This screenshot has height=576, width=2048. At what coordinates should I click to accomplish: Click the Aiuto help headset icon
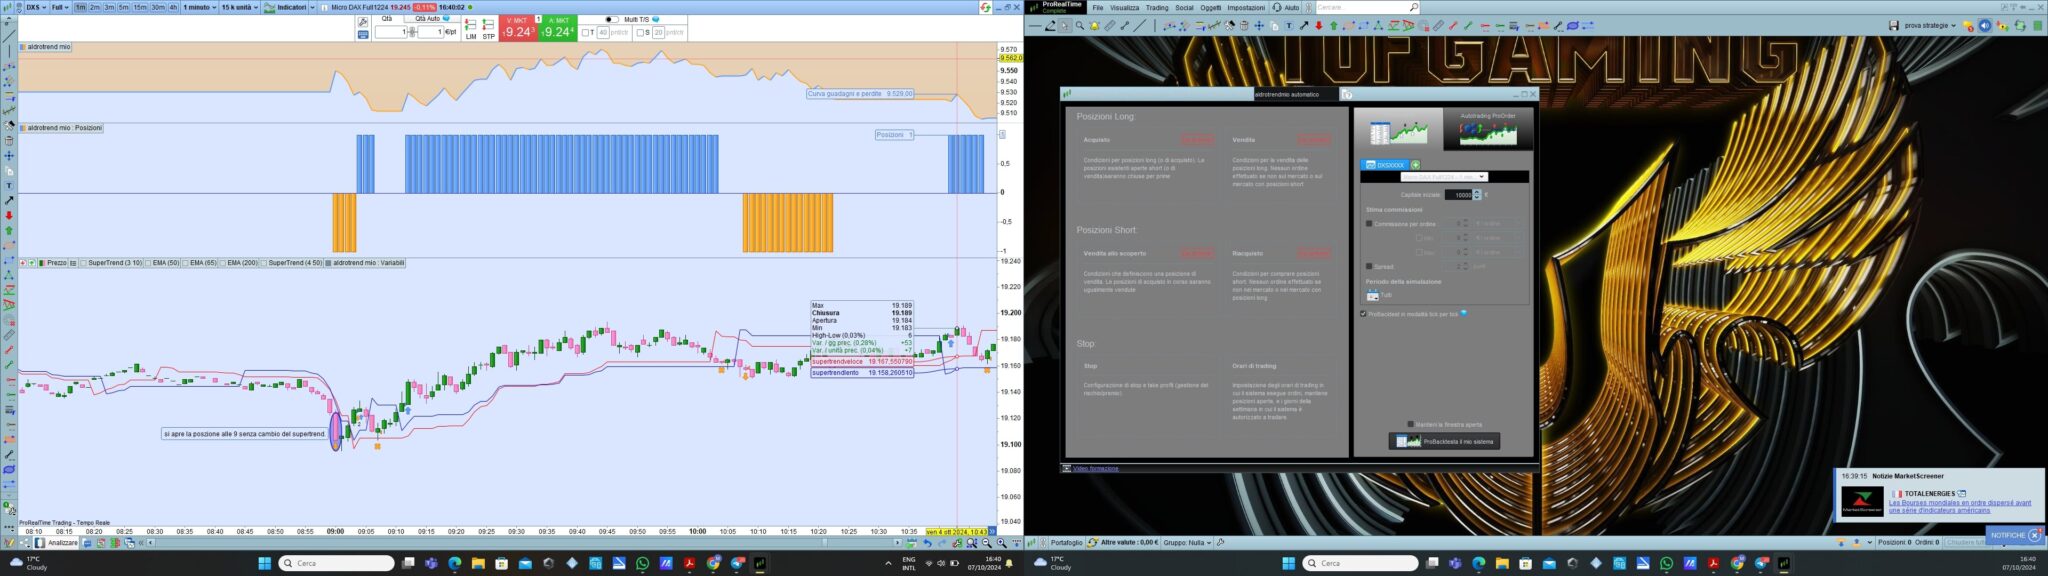click(x=1277, y=7)
